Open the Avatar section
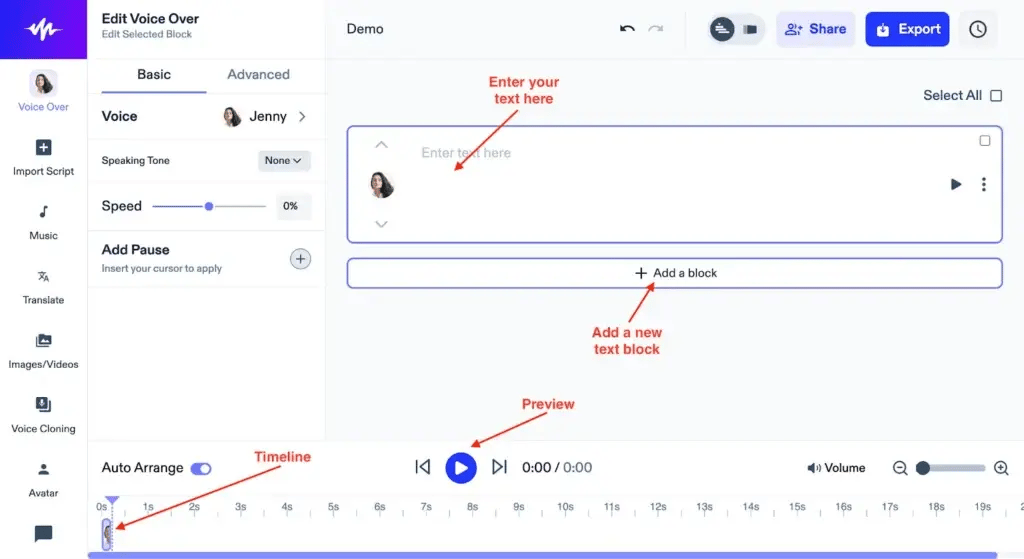The height and width of the screenshot is (559, 1024). click(43, 478)
